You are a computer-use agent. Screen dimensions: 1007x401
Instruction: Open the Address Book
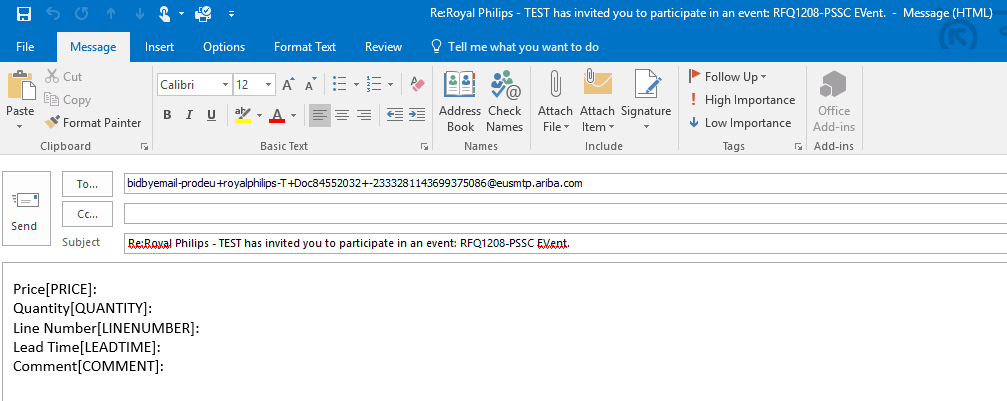(x=460, y=102)
